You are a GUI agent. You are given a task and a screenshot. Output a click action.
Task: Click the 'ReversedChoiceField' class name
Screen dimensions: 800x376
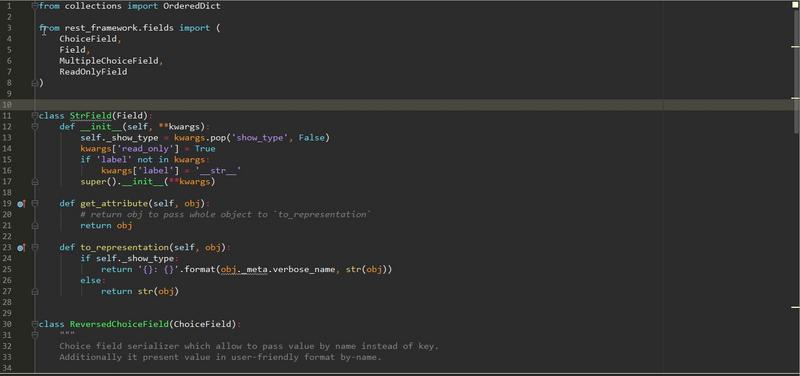(119, 324)
